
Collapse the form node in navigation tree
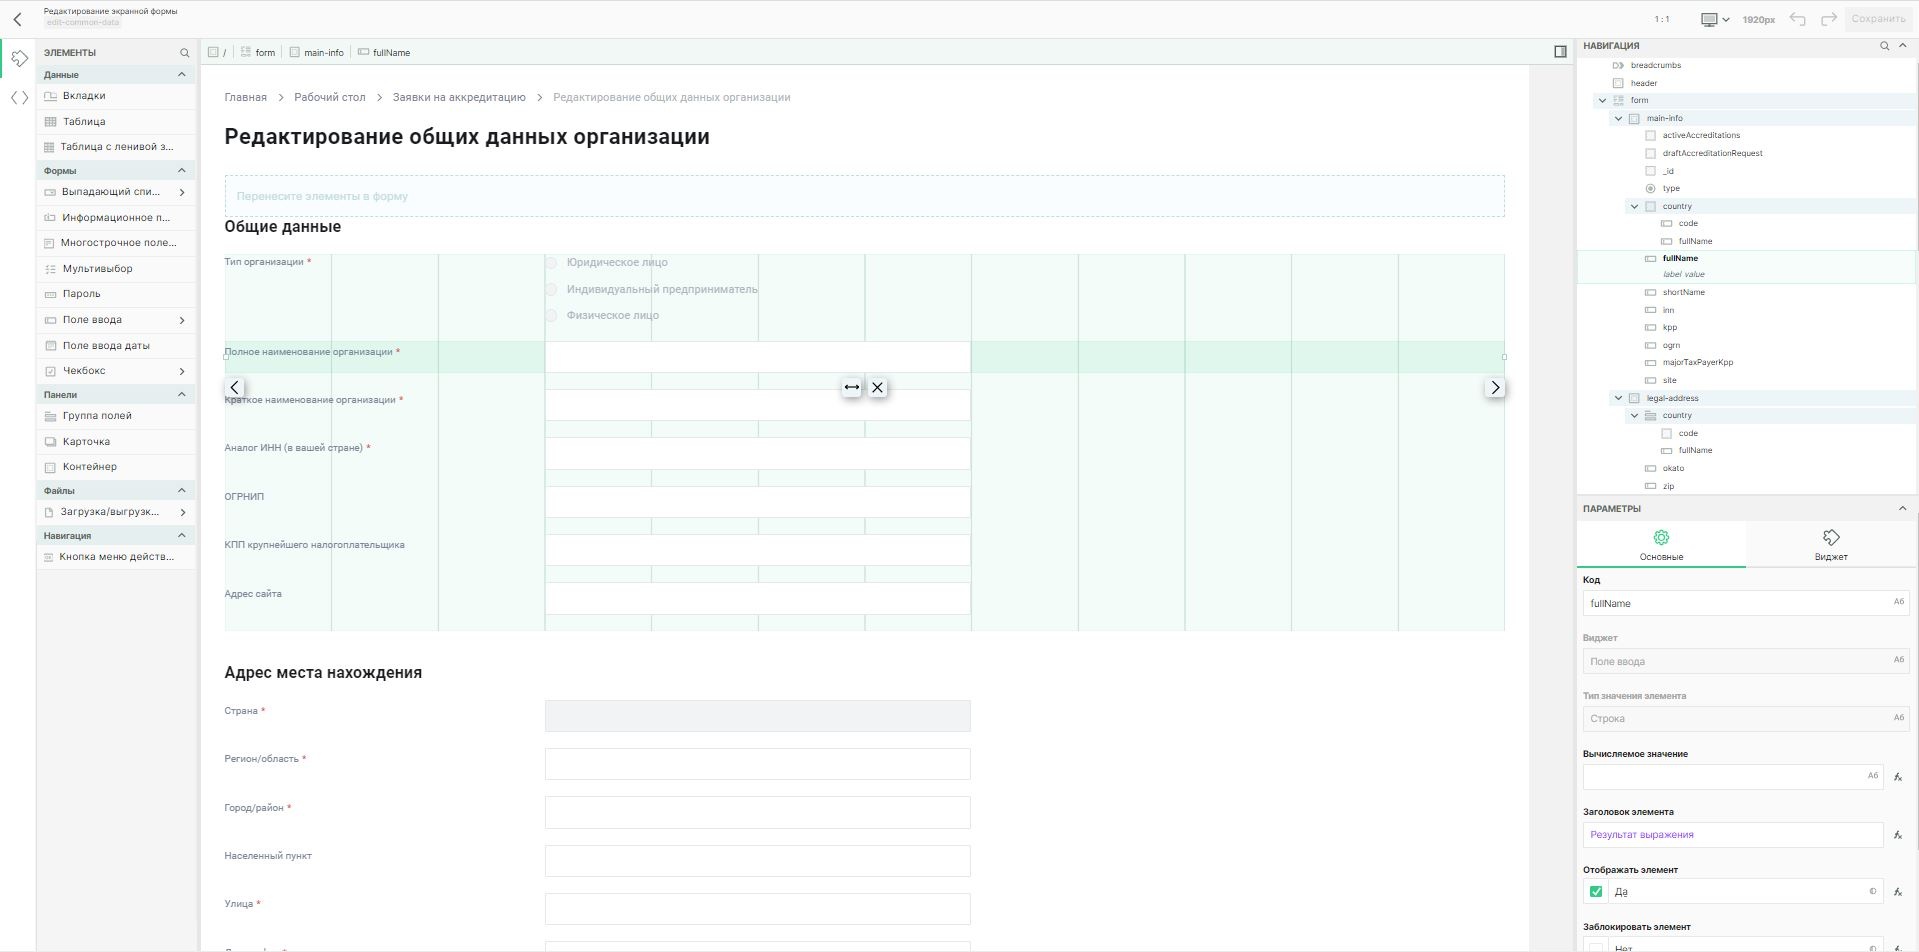click(1602, 101)
